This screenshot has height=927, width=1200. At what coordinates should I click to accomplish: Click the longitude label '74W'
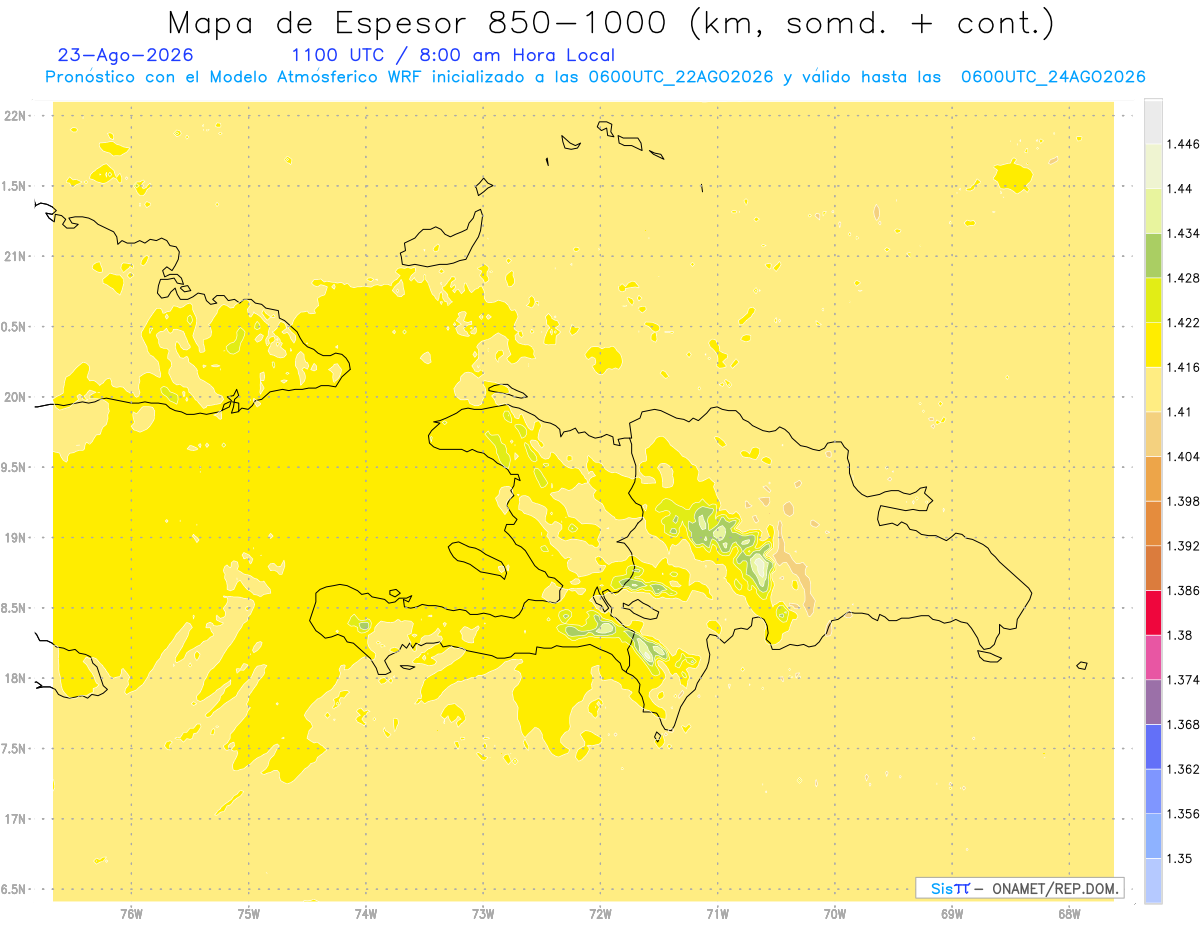[x=366, y=914]
